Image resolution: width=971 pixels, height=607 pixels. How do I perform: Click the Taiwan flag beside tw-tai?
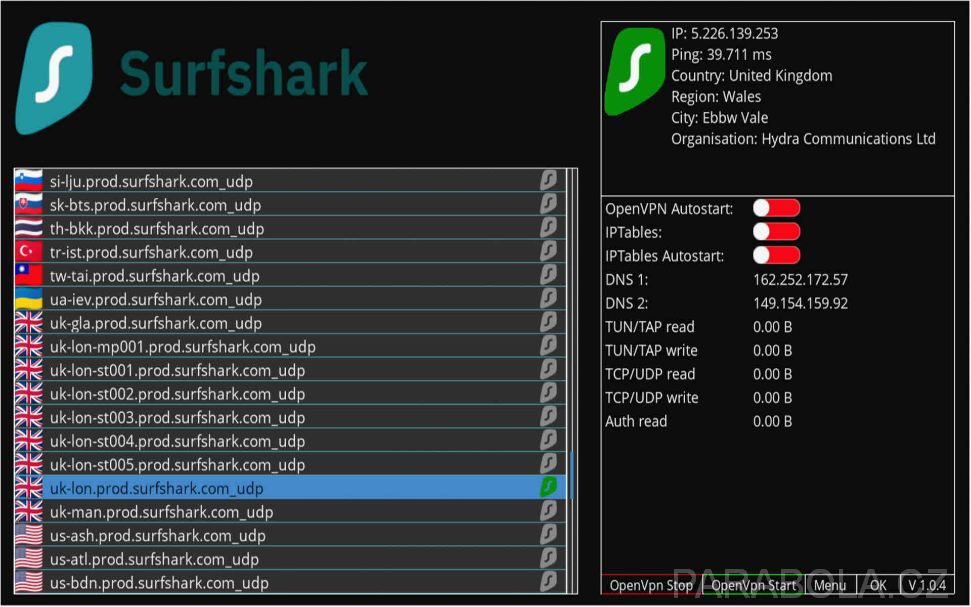click(x=28, y=275)
